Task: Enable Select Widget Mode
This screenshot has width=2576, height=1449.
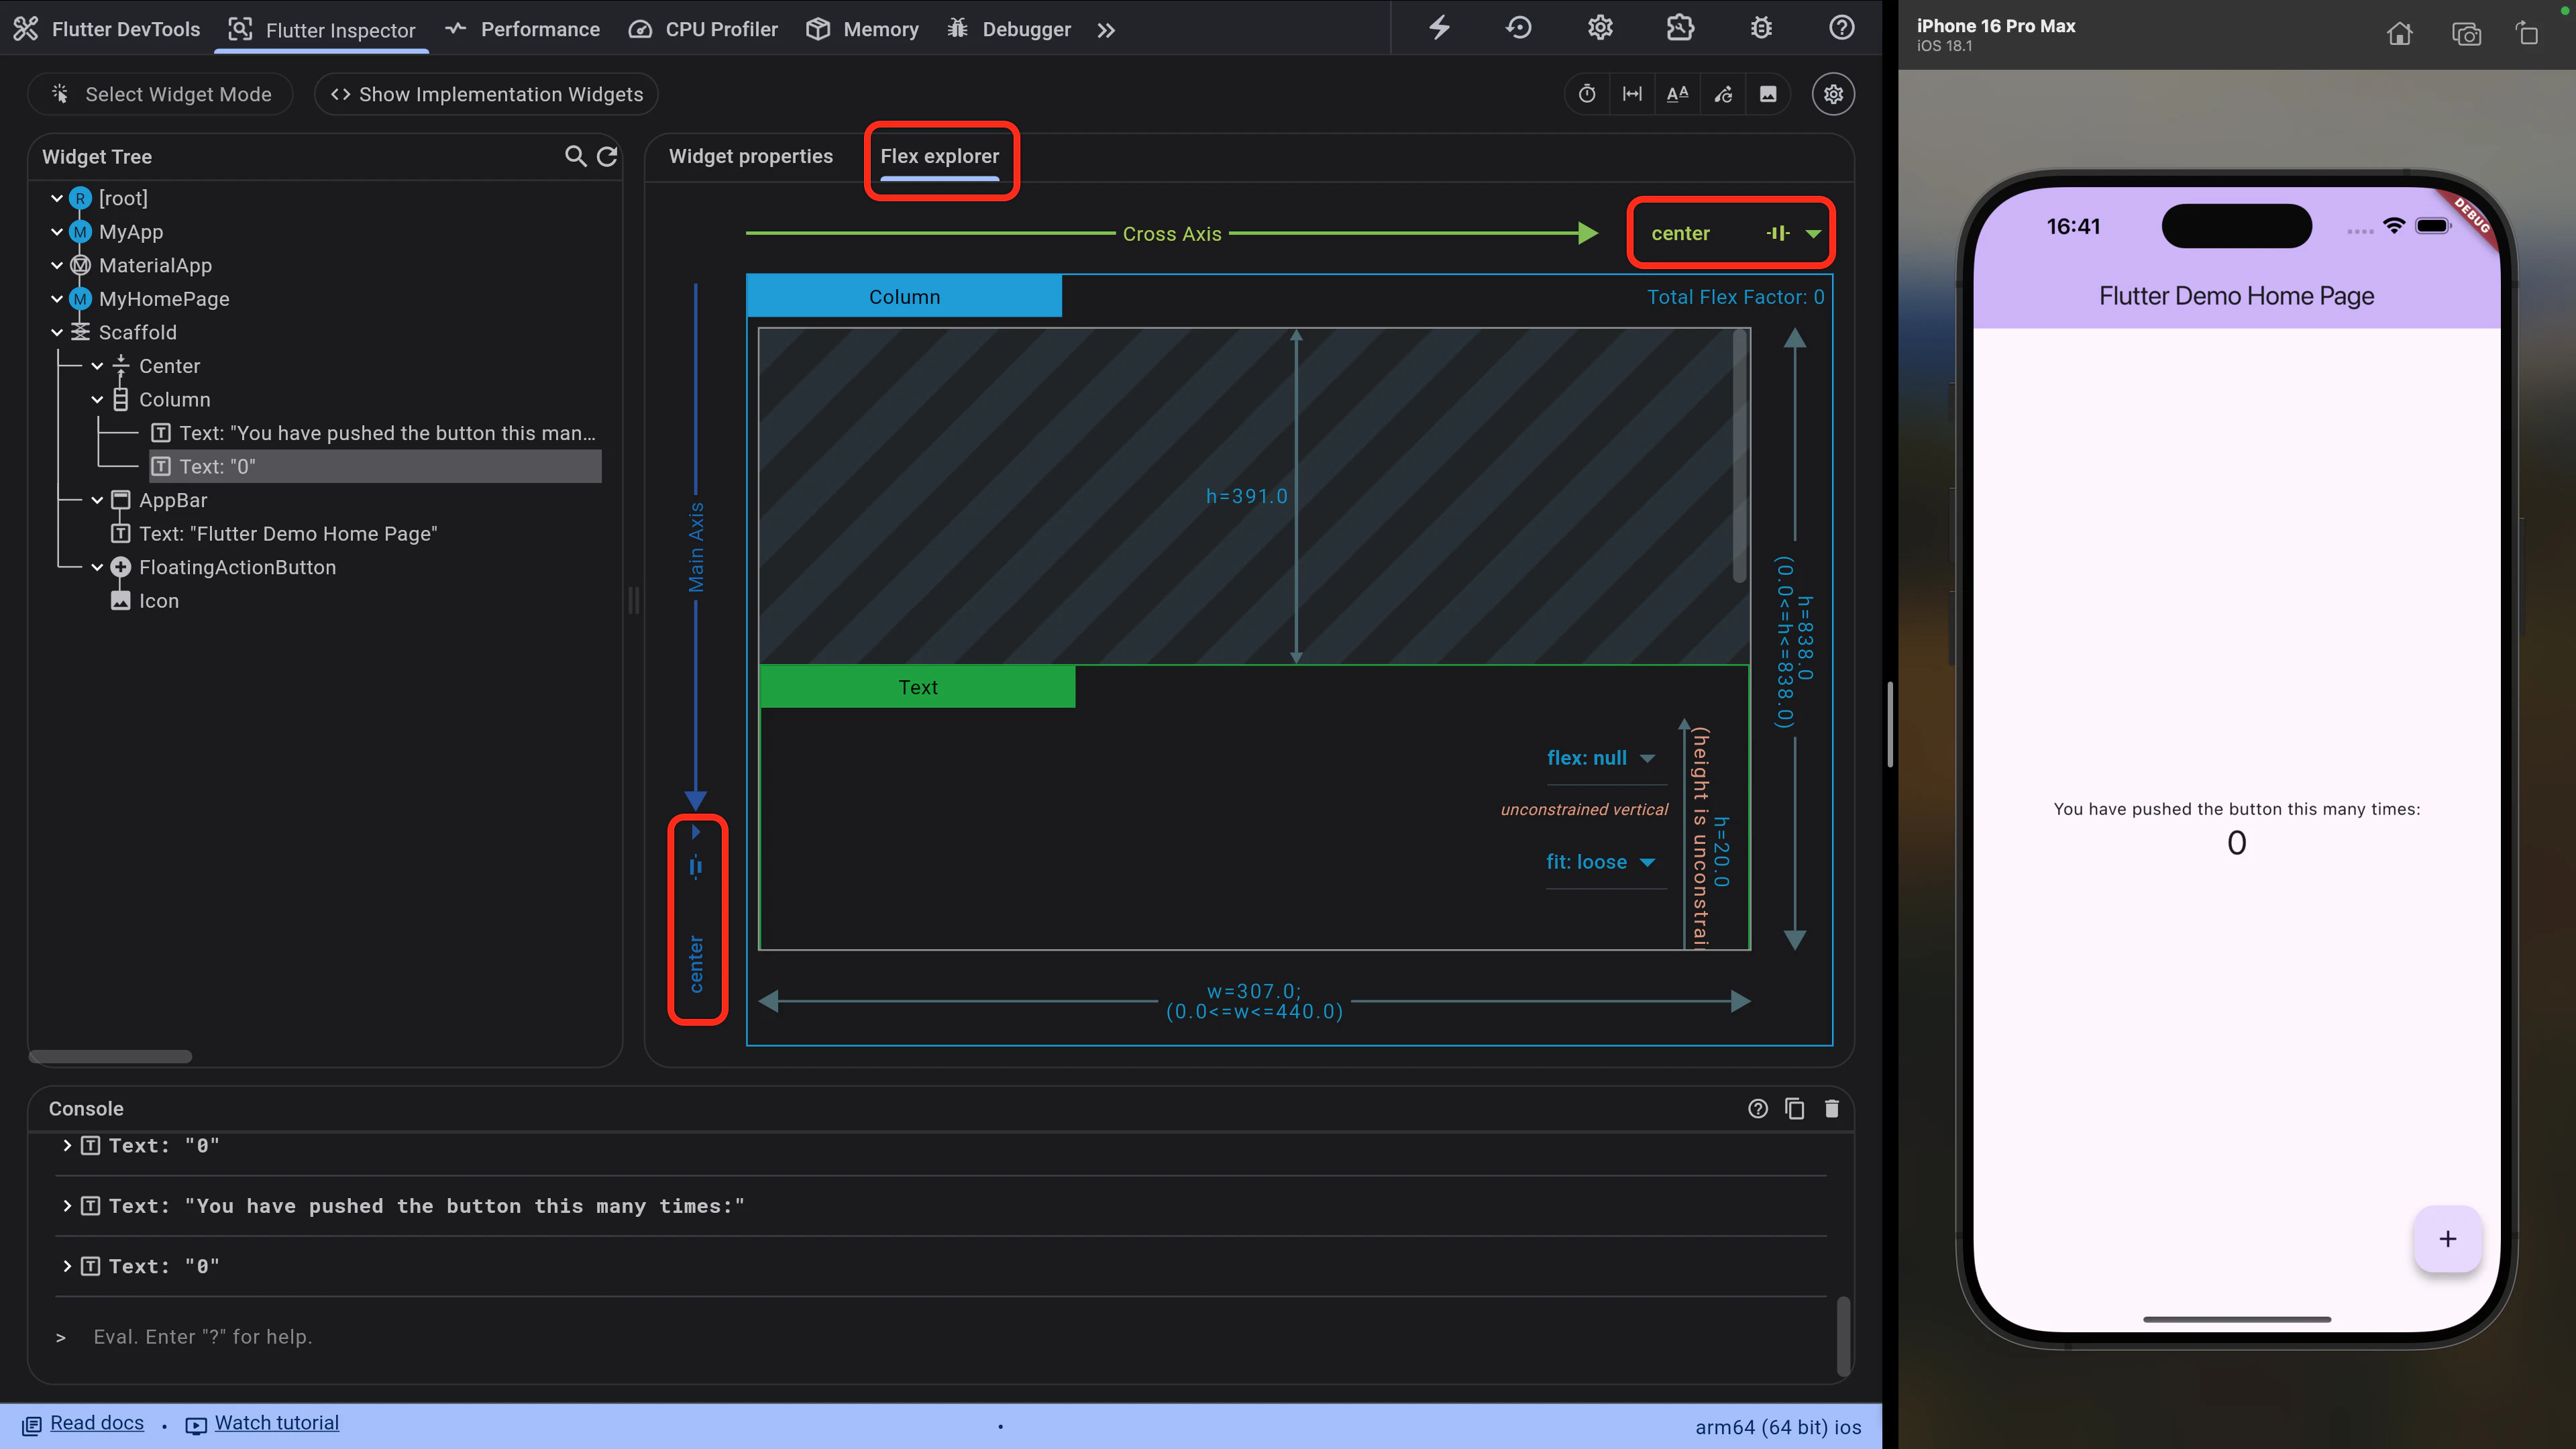Action: point(160,93)
